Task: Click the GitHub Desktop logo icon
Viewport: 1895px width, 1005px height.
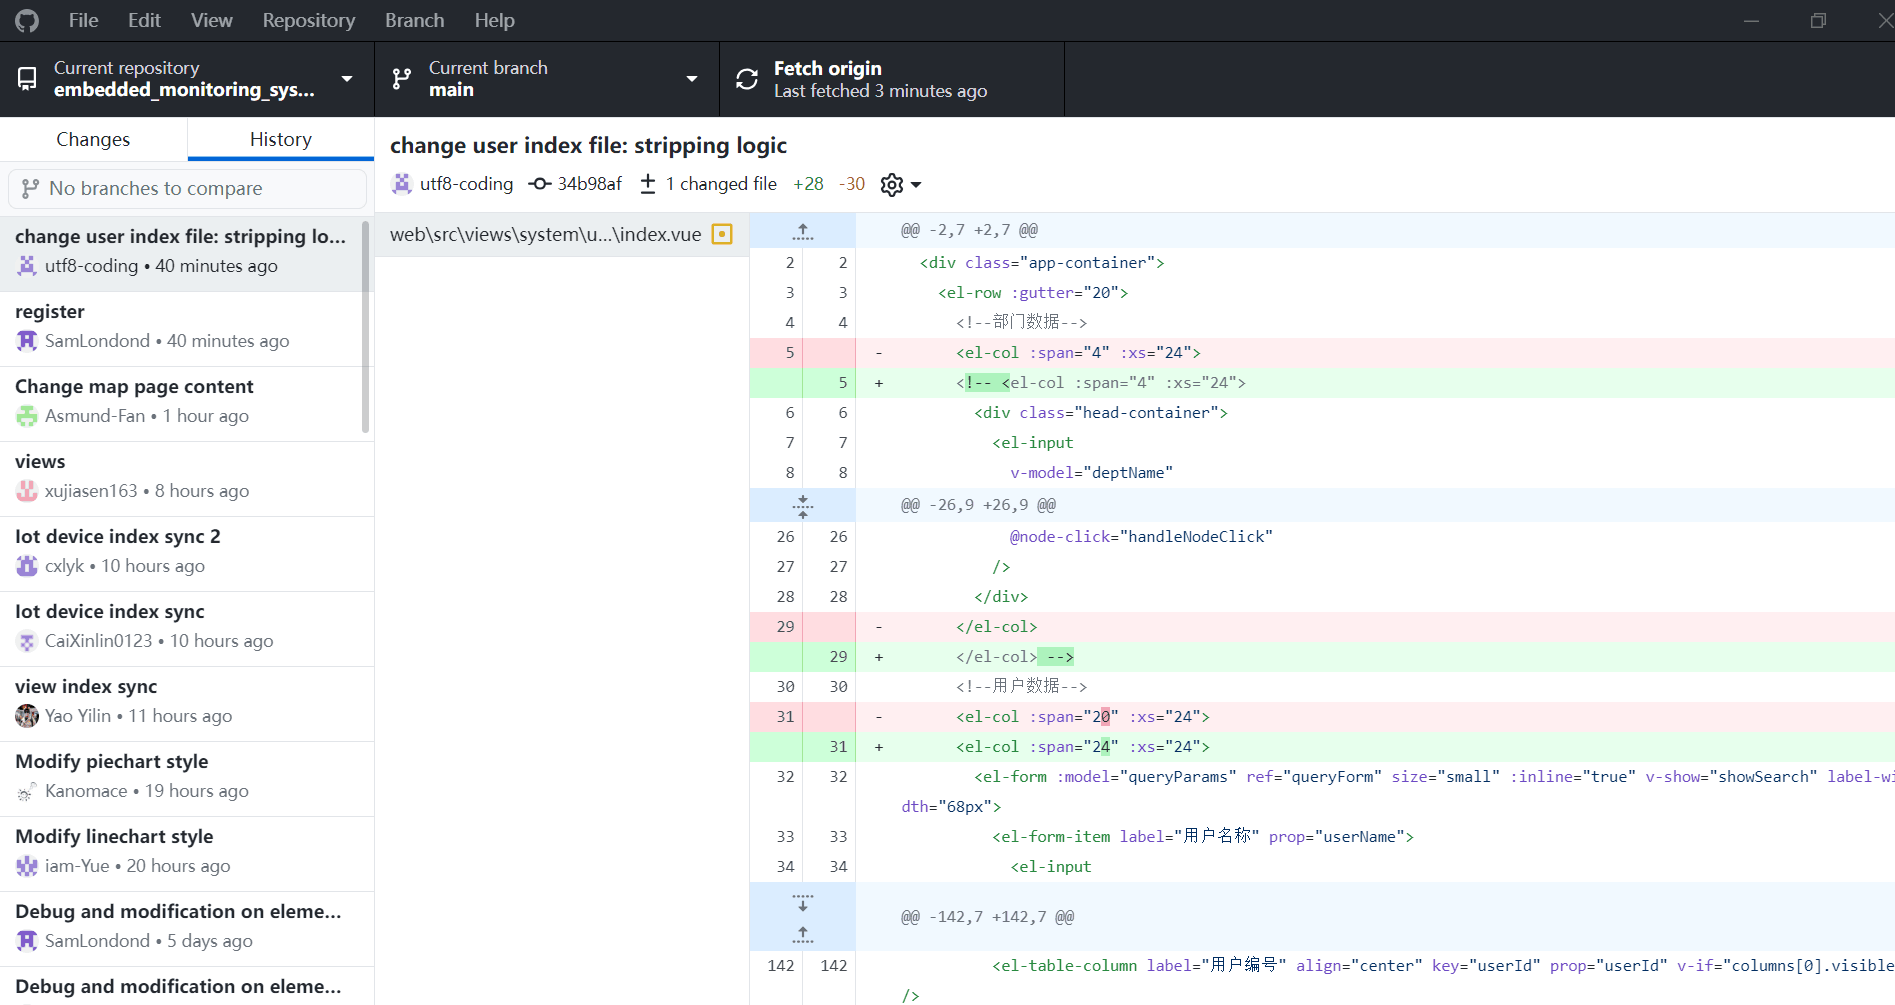Action: pyautogui.click(x=27, y=20)
